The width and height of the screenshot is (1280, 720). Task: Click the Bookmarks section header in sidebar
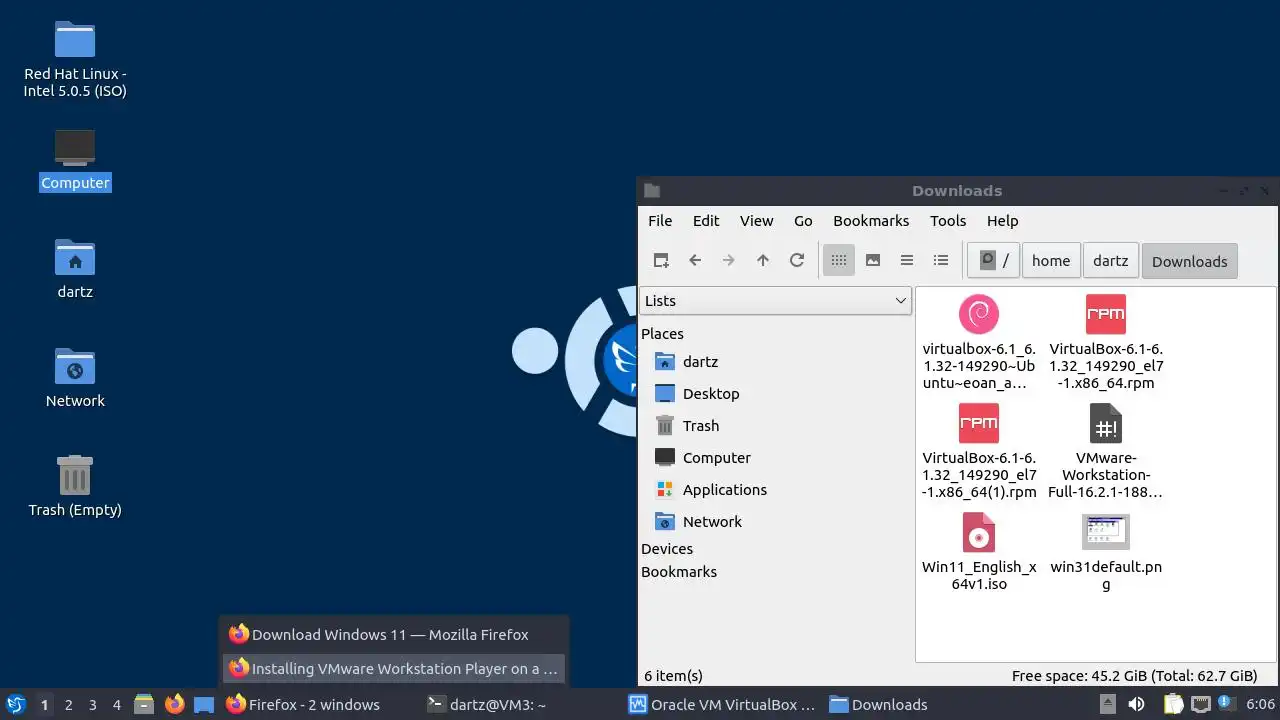click(679, 572)
